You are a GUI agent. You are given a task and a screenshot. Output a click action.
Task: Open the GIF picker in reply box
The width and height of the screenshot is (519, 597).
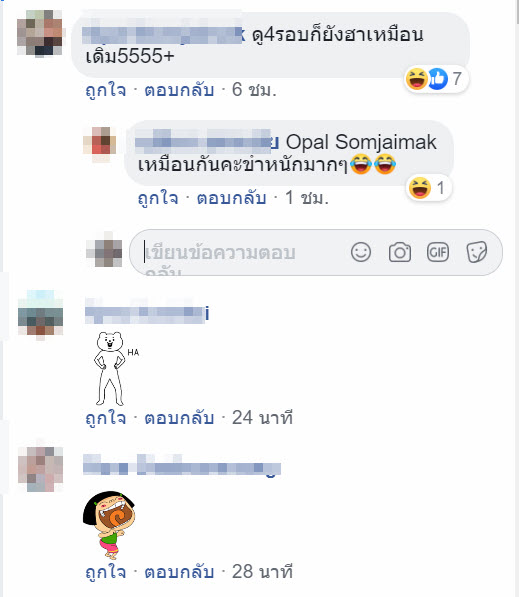point(438,252)
